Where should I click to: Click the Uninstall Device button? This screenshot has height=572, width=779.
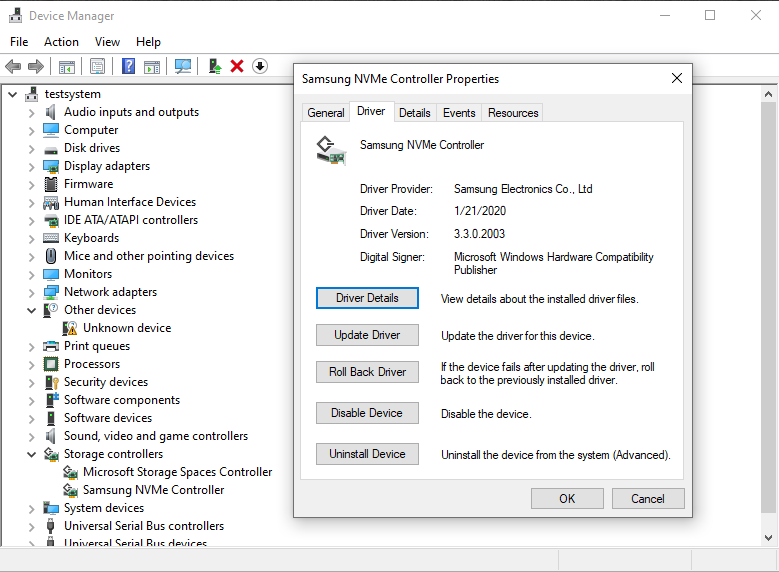[367, 454]
